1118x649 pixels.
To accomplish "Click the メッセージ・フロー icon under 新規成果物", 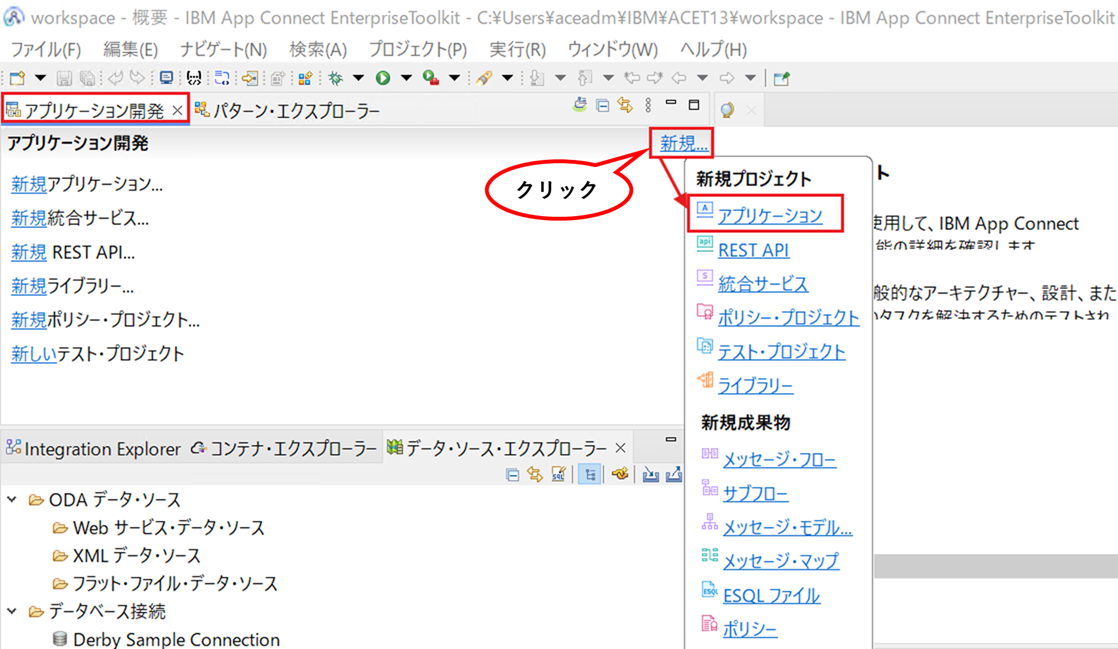I will click(x=709, y=454).
